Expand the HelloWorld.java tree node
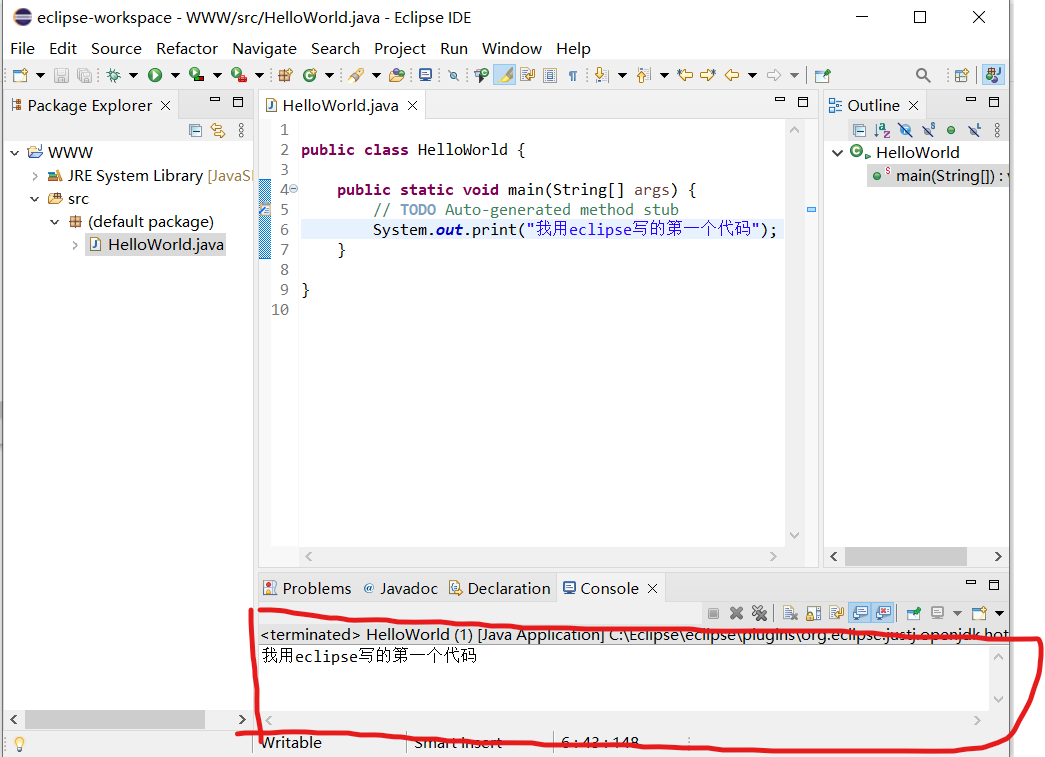The height and width of the screenshot is (757, 1045). [75, 245]
